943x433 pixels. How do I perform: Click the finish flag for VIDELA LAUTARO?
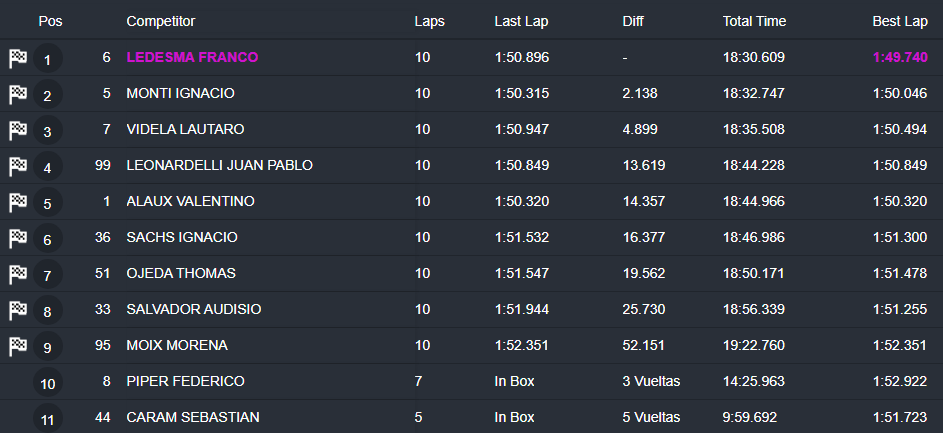[18, 131]
